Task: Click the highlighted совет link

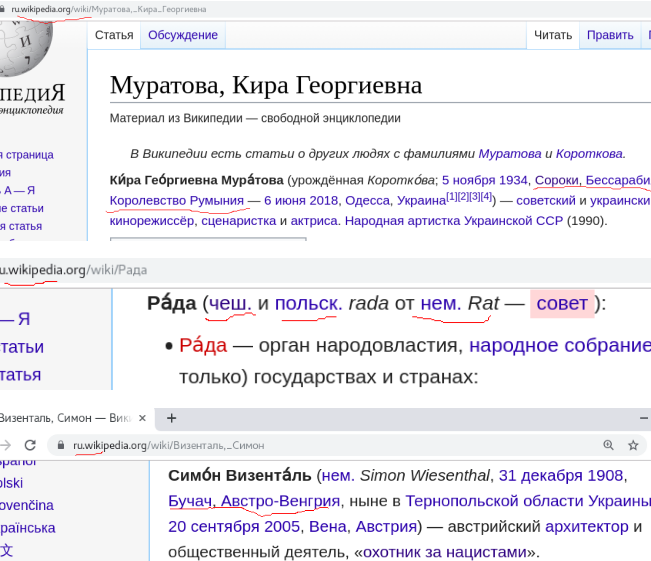Action: (x=562, y=303)
